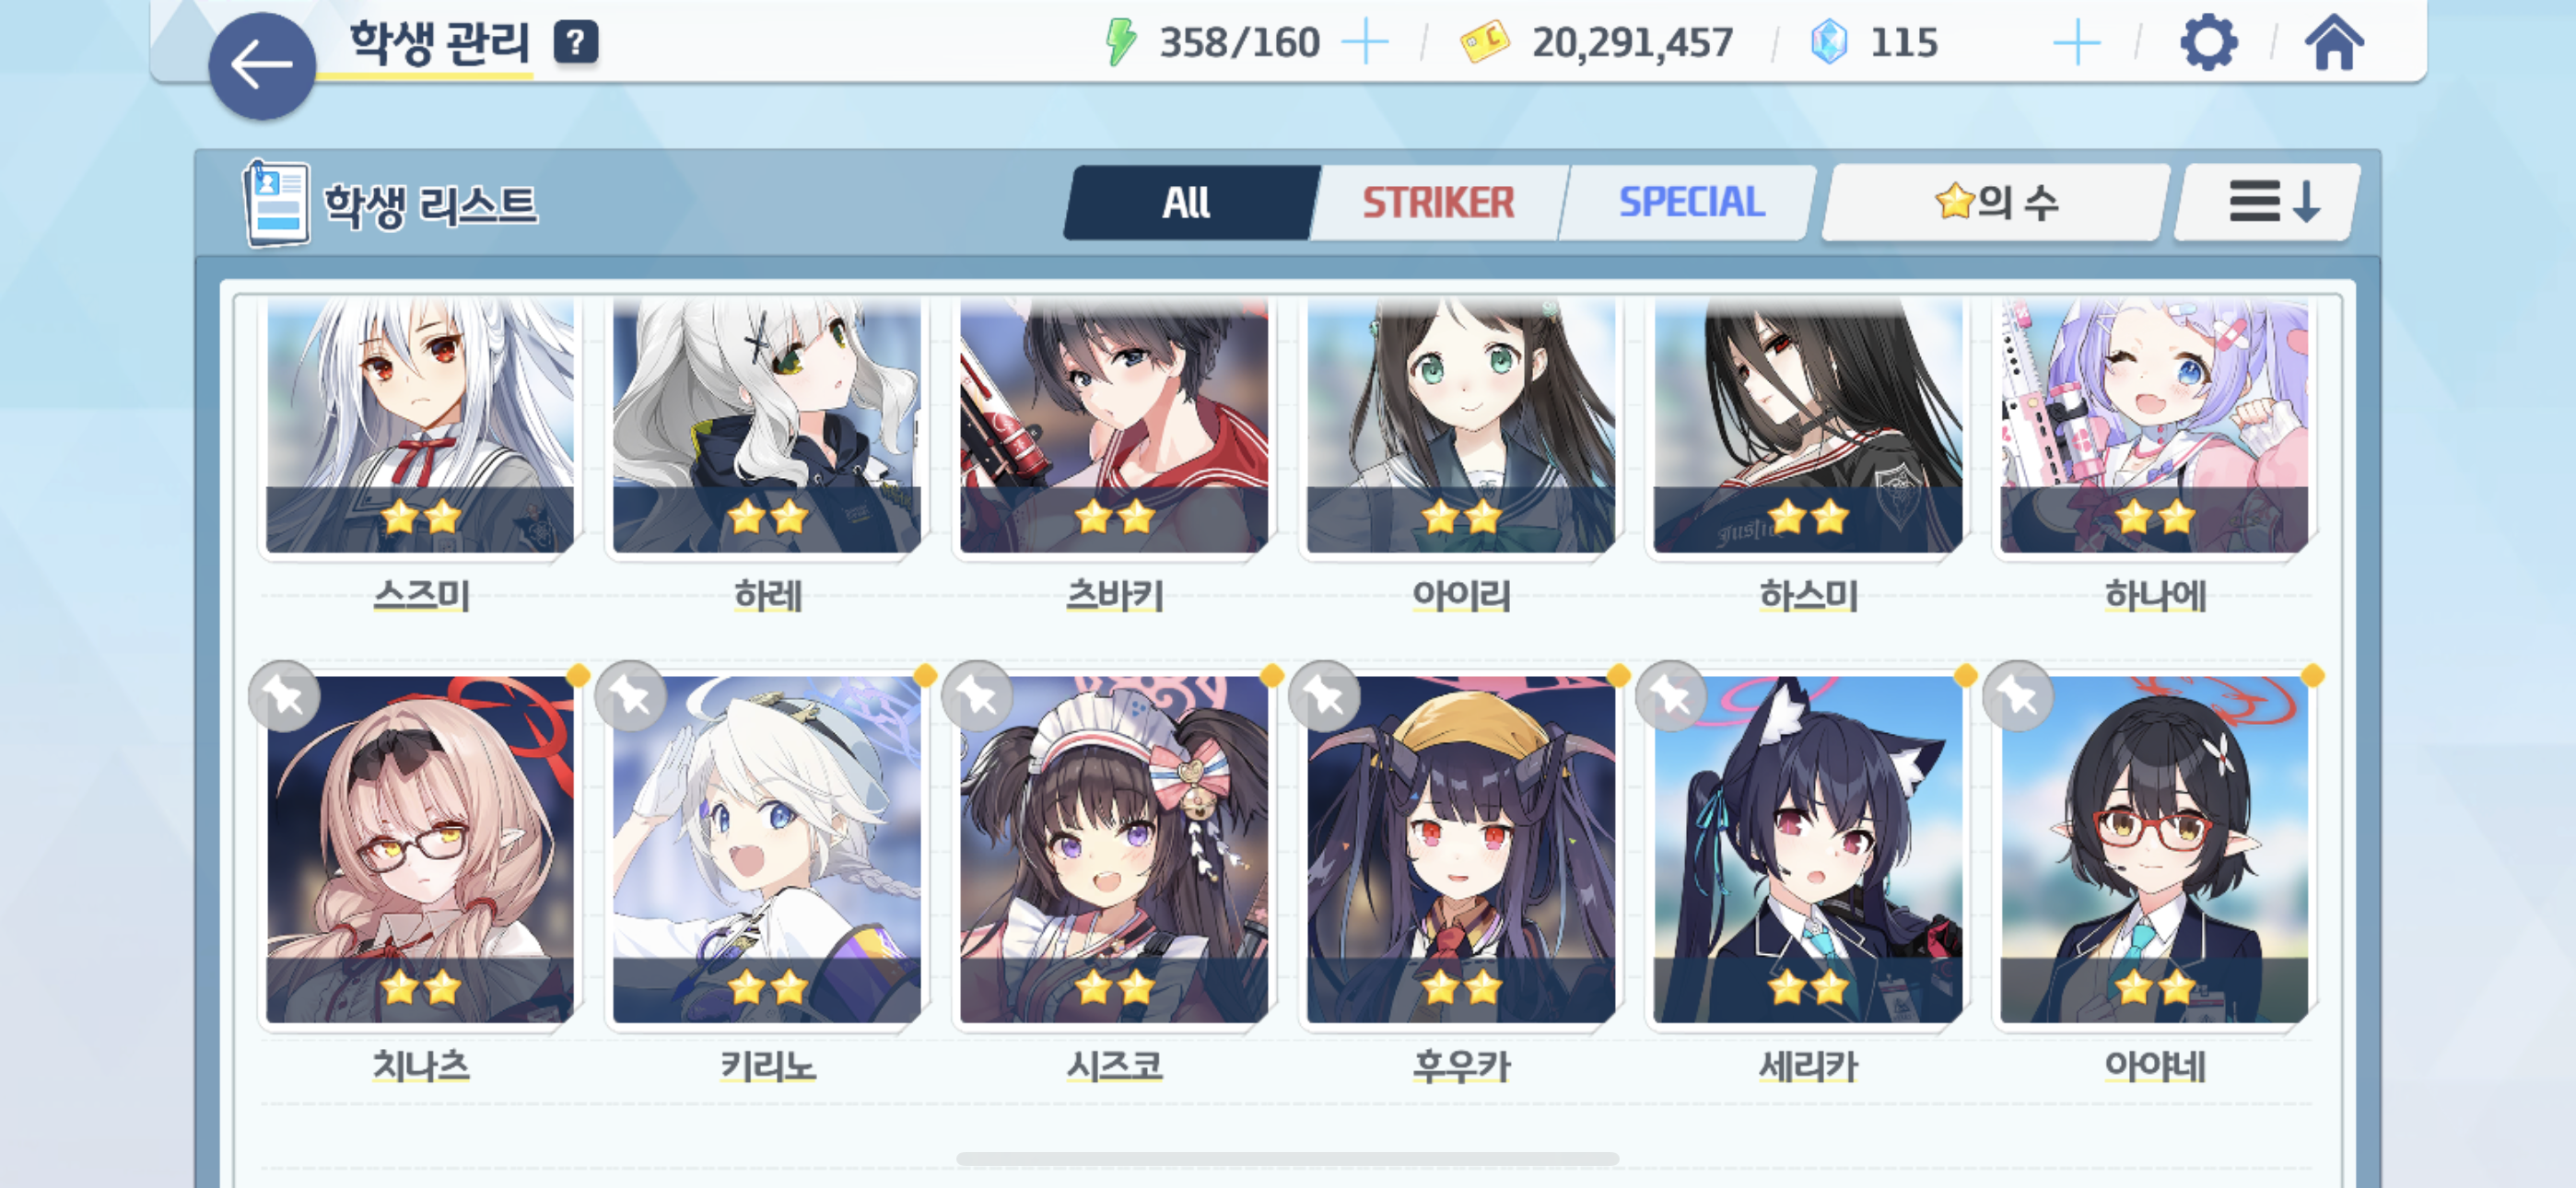
Task: Add energy with plus next to 358/160
Action: 1364,43
